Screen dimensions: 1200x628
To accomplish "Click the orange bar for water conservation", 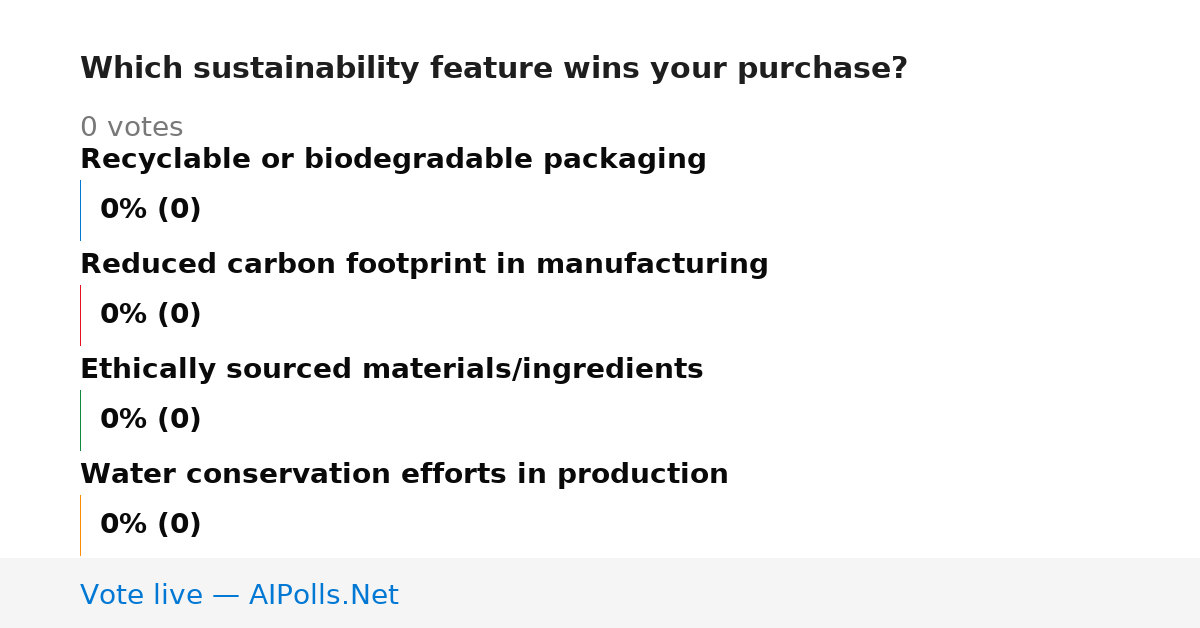I will (x=80, y=525).
